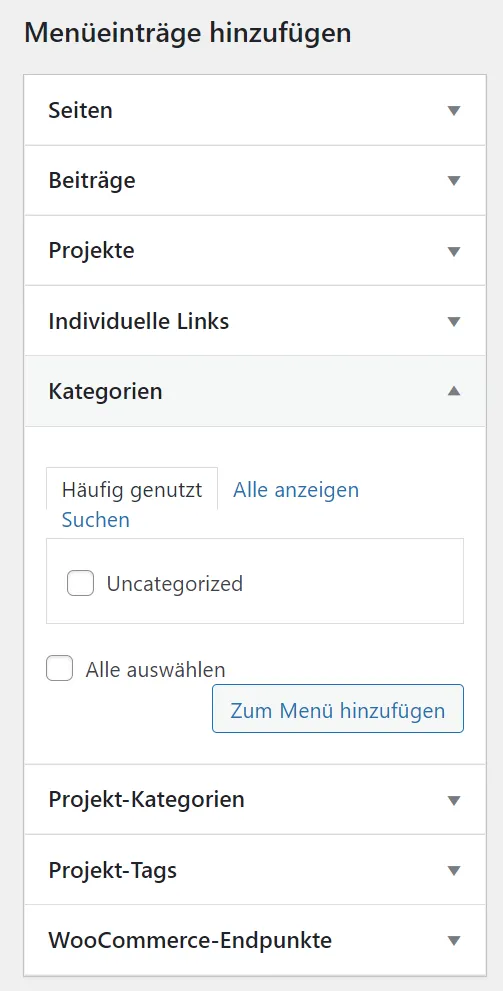The image size is (503, 991).
Task: Click the Projekte section arrow icon
Action: (453, 252)
